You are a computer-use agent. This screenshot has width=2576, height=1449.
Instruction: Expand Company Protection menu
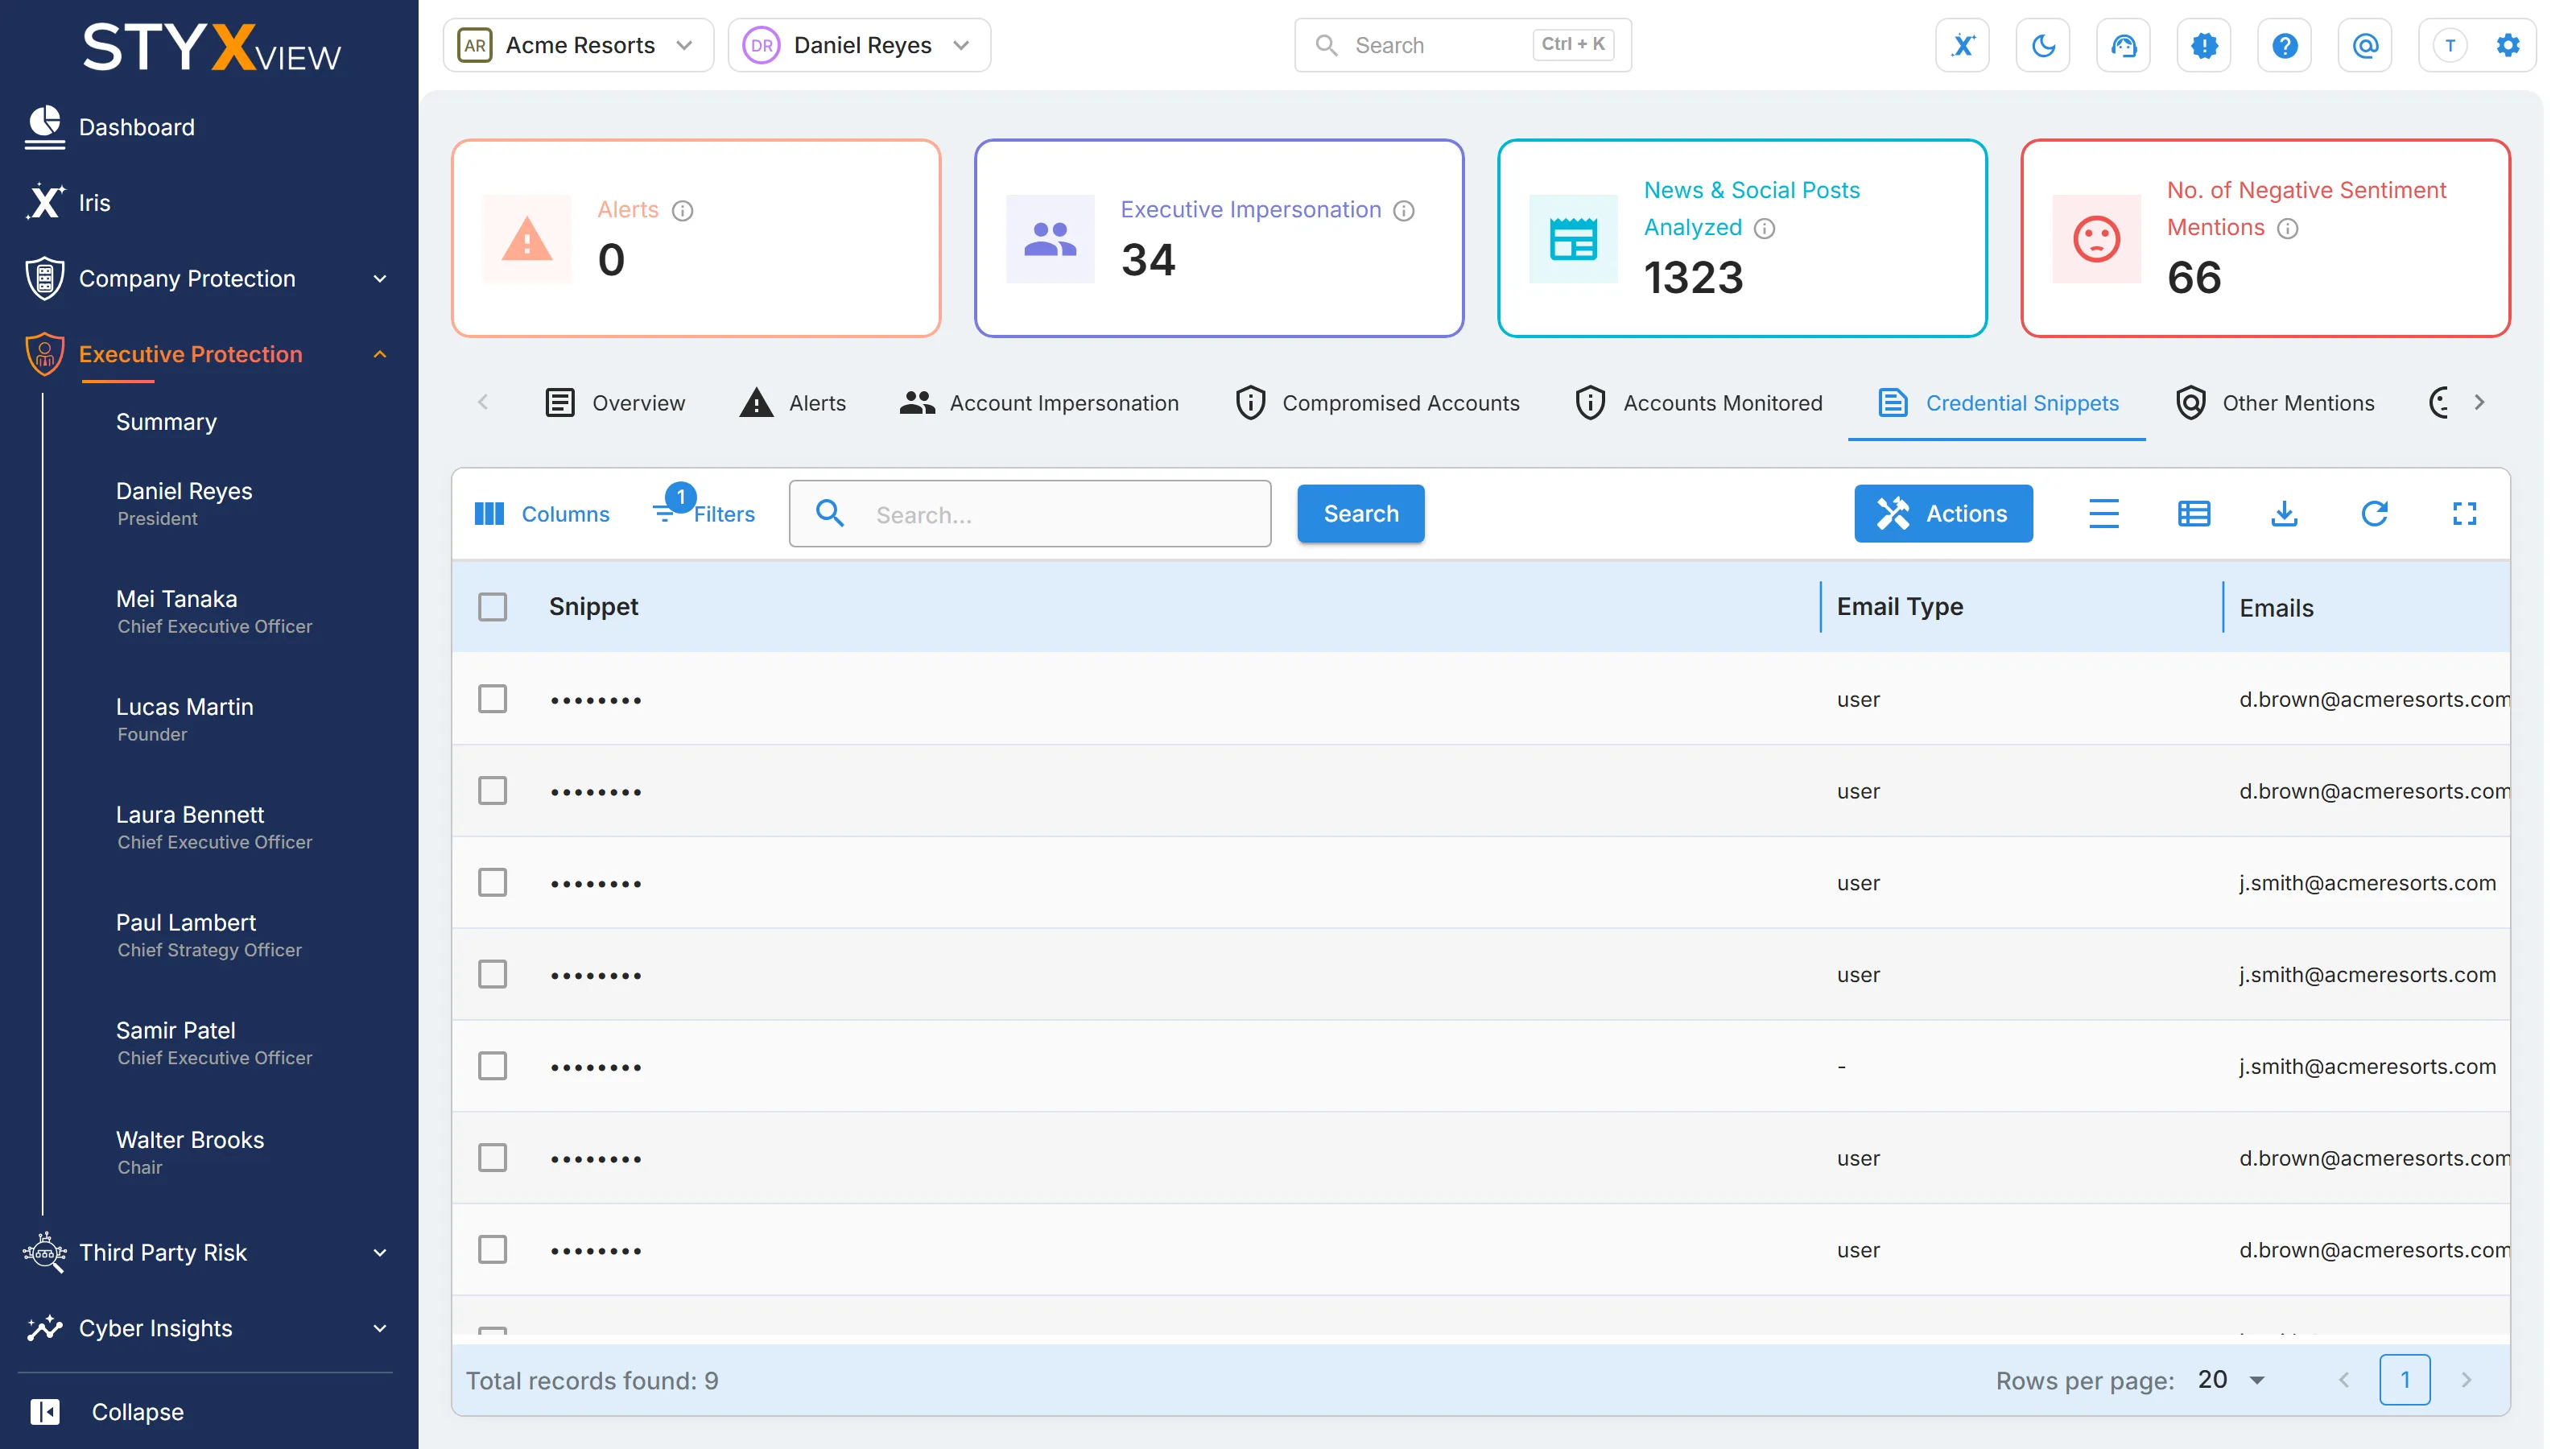[208, 278]
